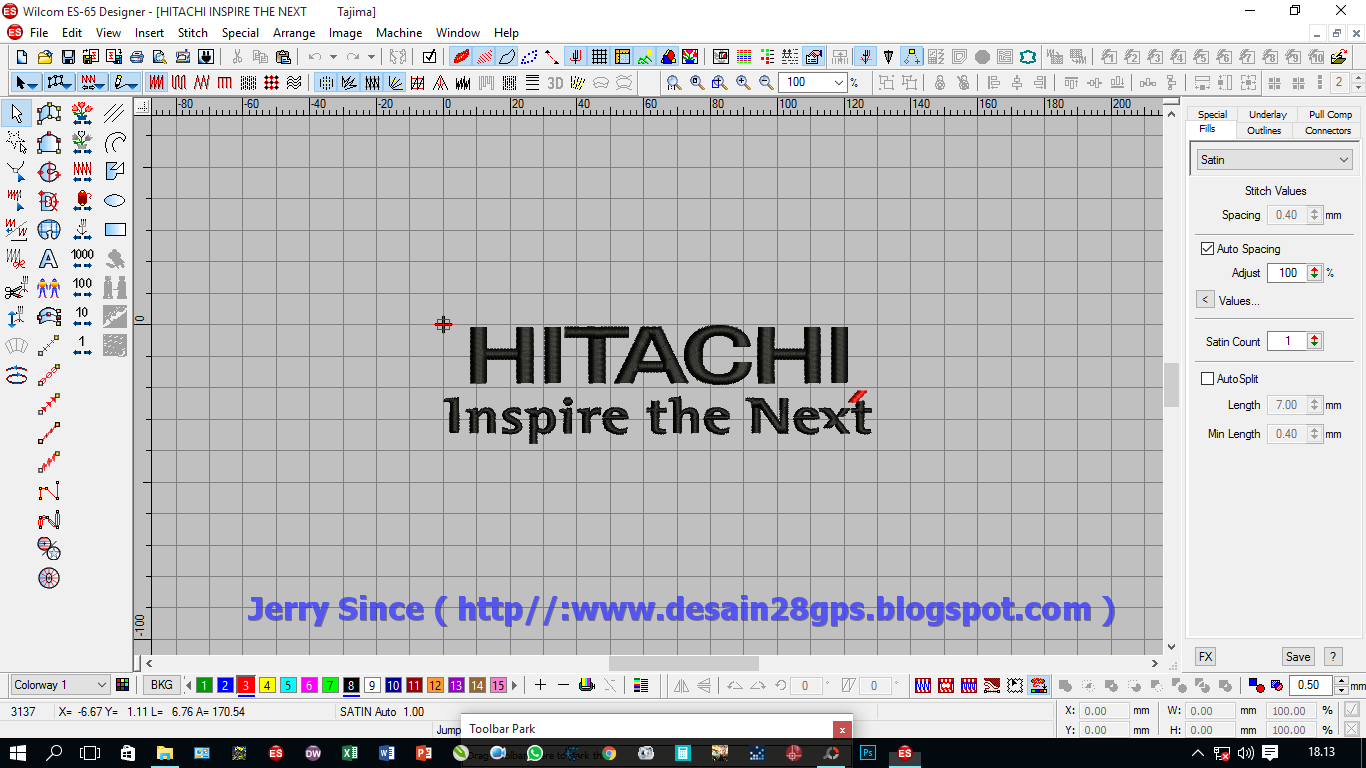Toggle the checkmark options icon in toolbar

point(429,57)
